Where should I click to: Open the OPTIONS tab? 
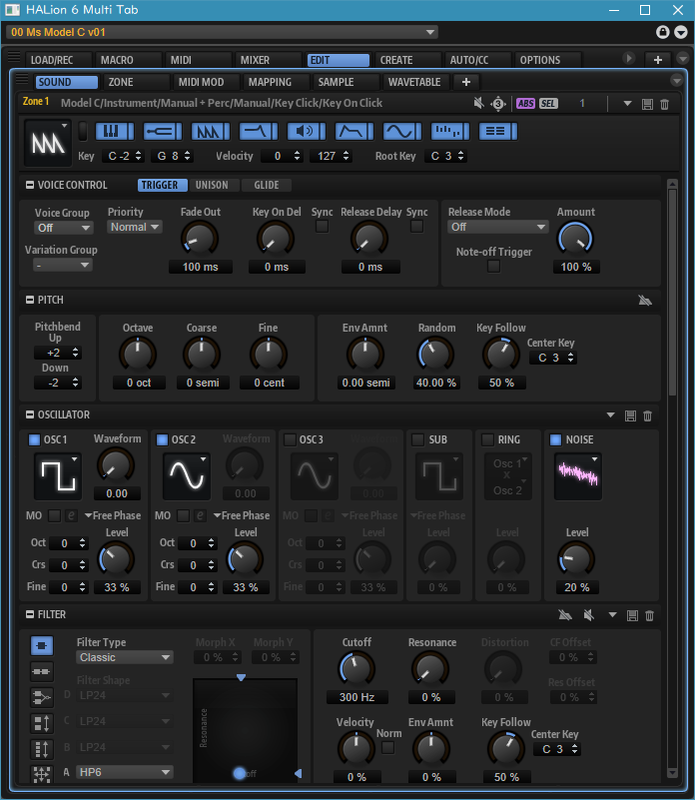(x=547, y=60)
